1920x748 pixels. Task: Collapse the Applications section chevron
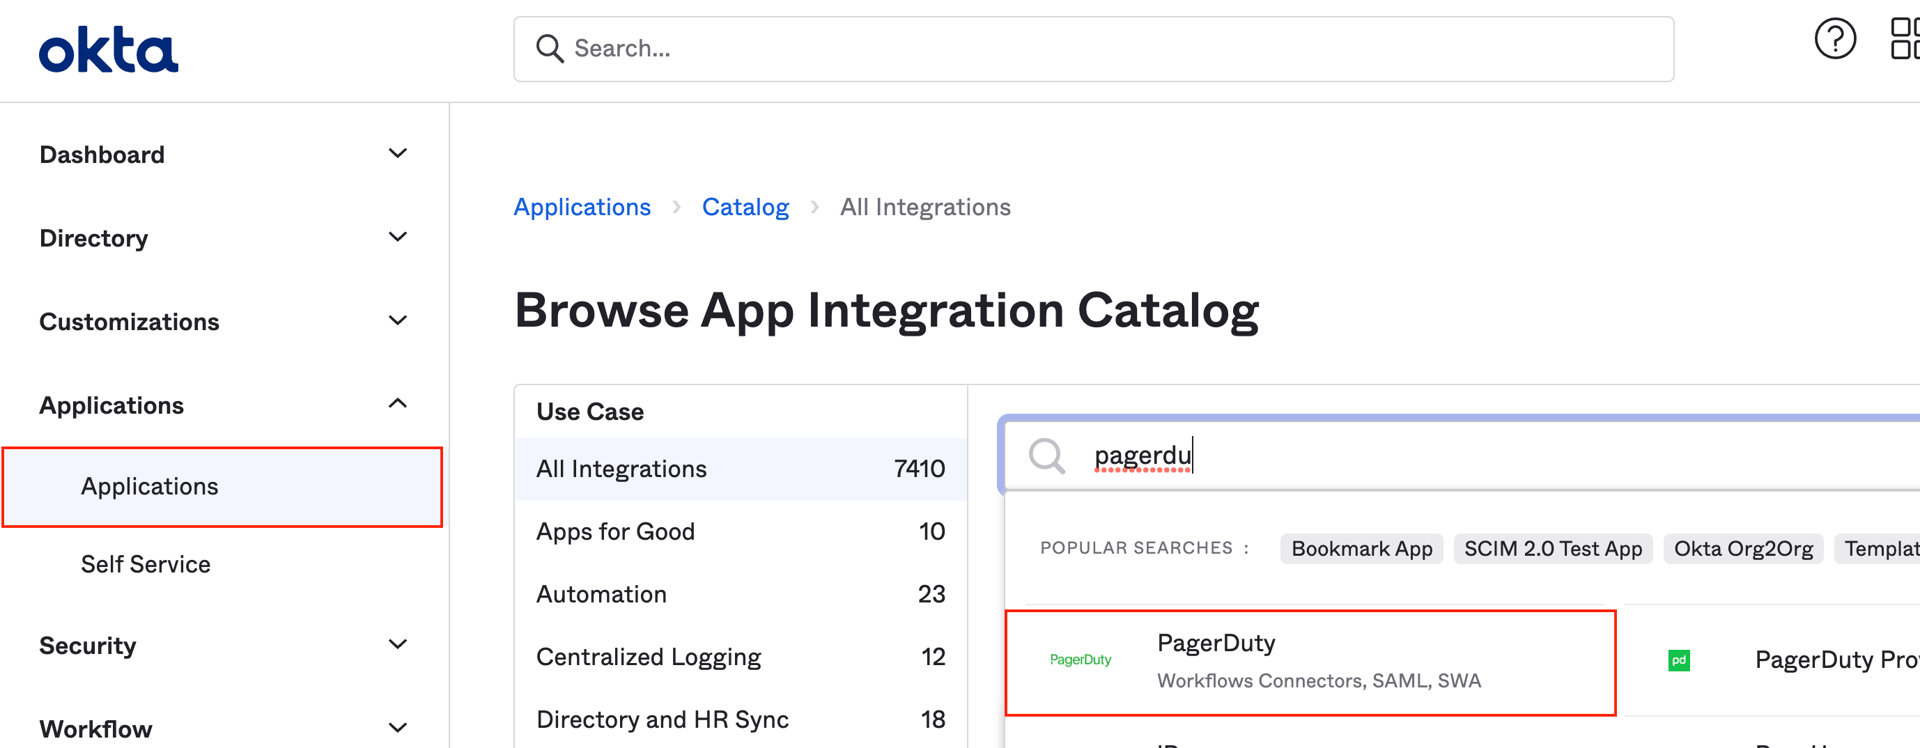397,404
